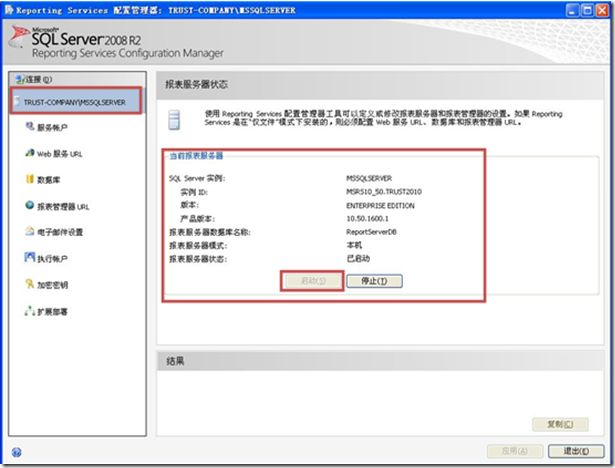This screenshot has height=468, width=615.
Task: Select the product version 10.50.1600.1
Action: (368, 219)
